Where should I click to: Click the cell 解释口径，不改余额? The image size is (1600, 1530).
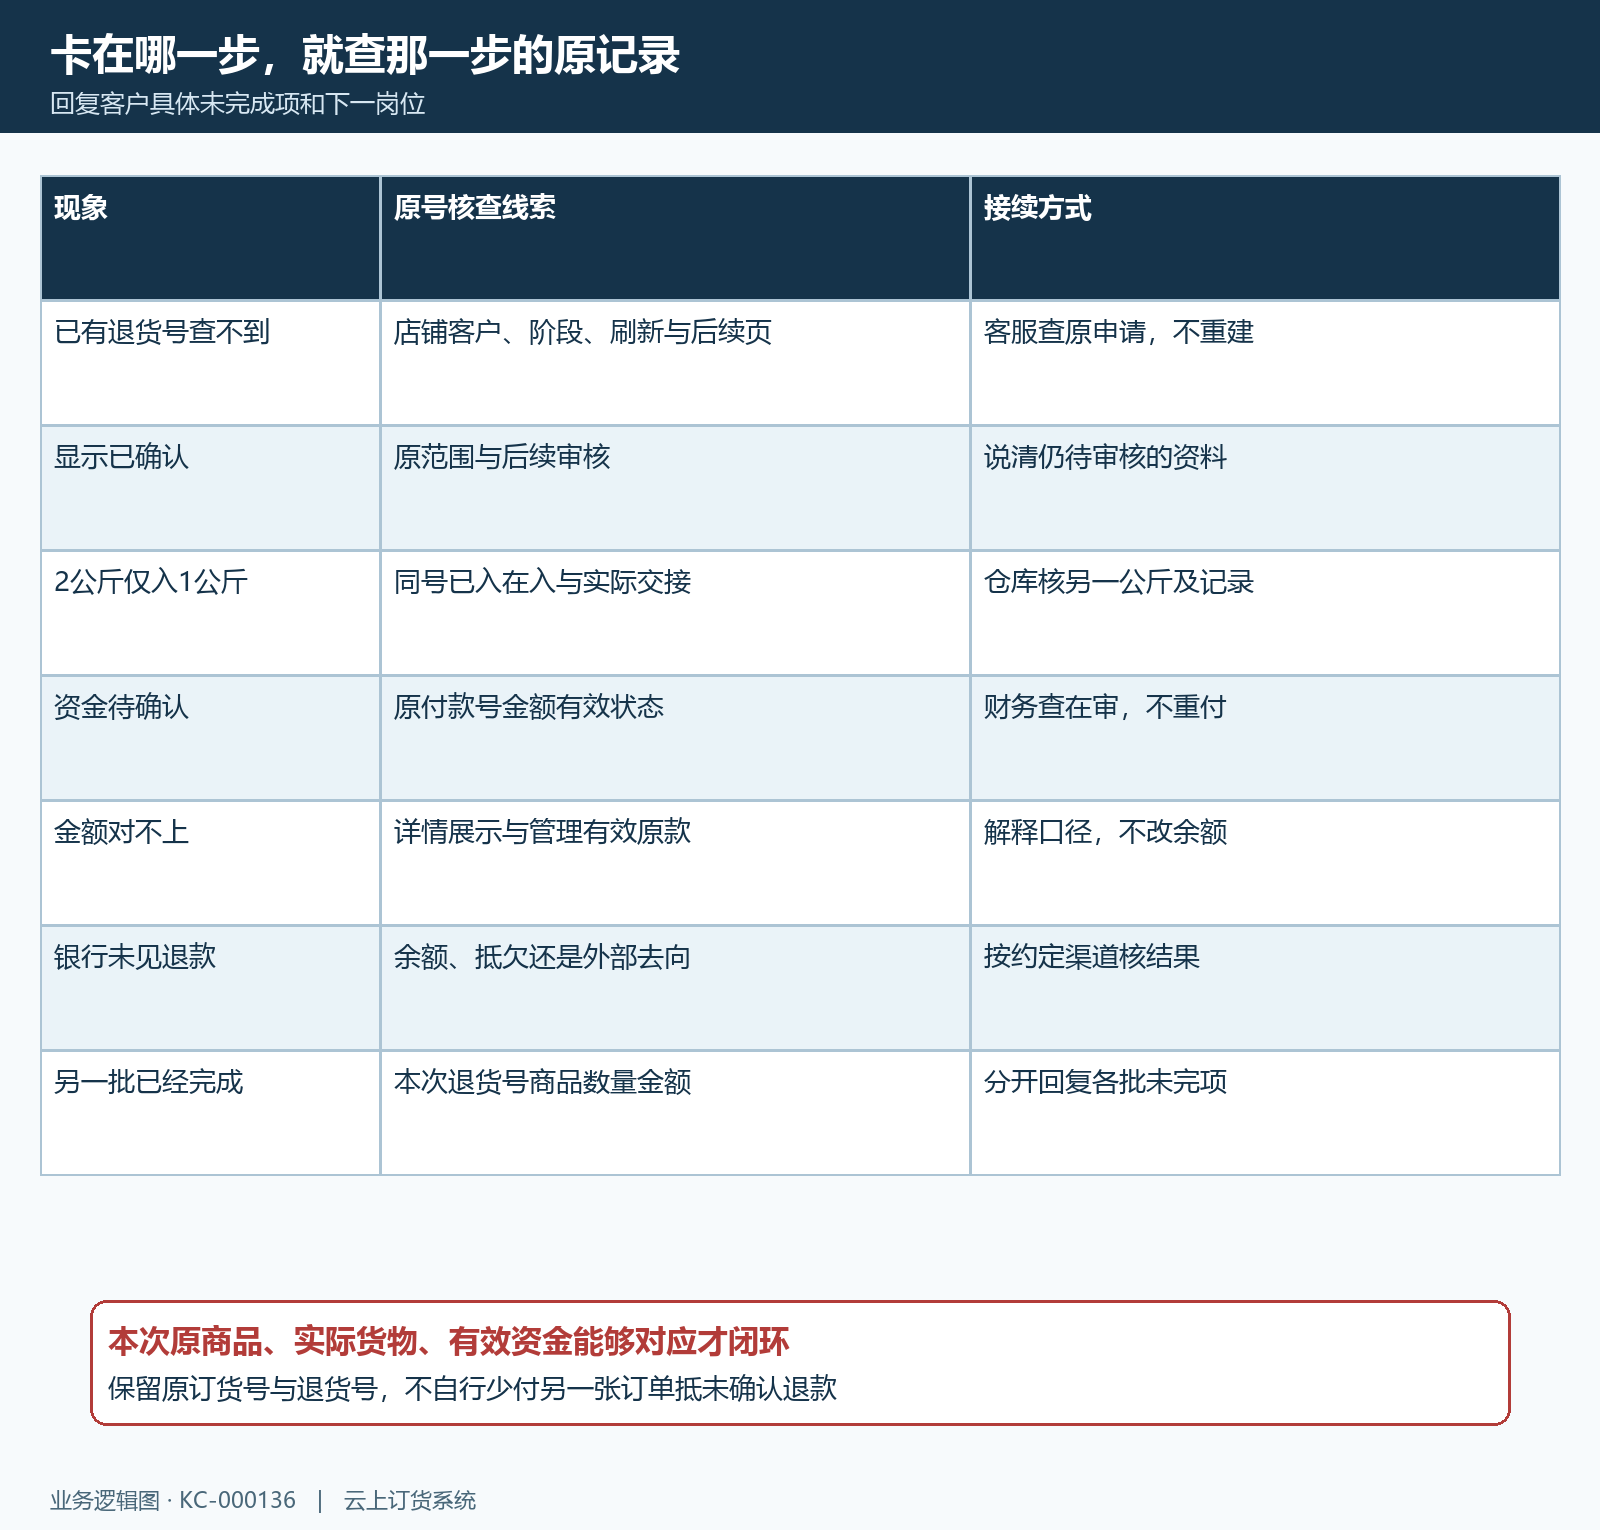pyautogui.click(x=1265, y=863)
